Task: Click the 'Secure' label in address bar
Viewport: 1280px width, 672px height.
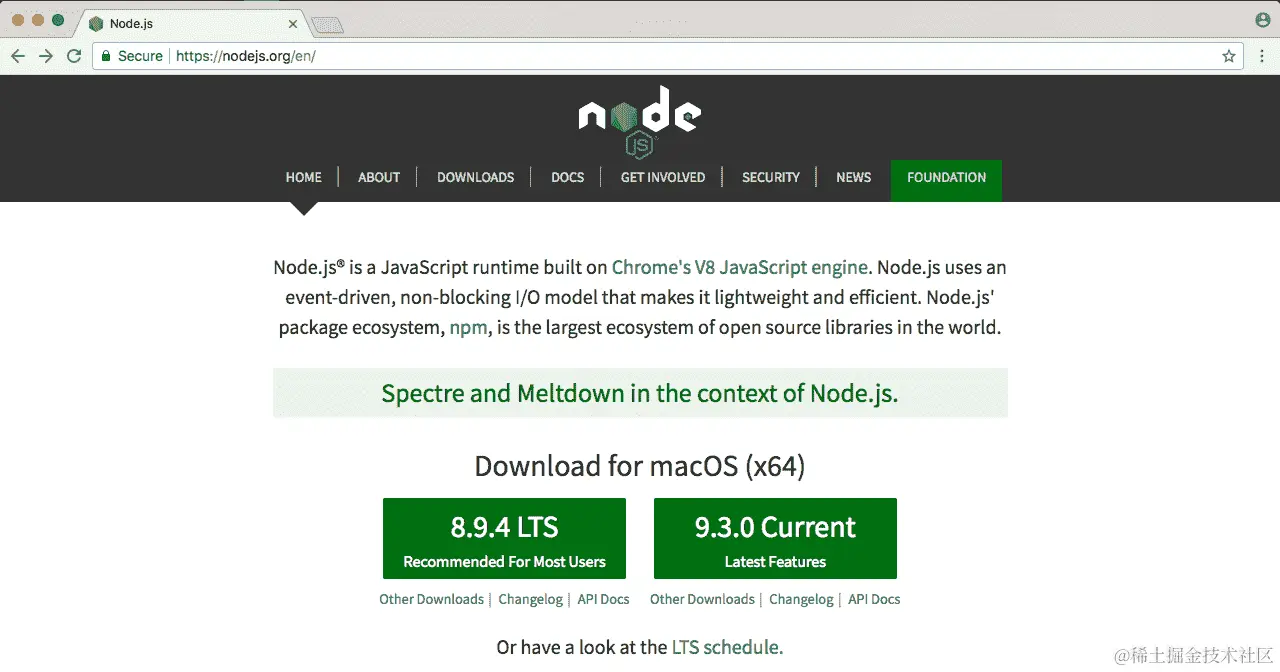Action: 140,56
